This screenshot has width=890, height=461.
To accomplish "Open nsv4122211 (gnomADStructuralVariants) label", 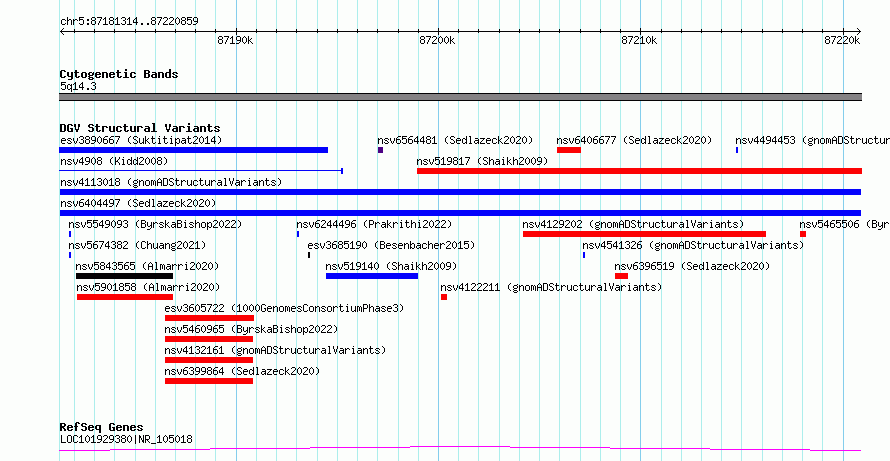I will [551, 287].
